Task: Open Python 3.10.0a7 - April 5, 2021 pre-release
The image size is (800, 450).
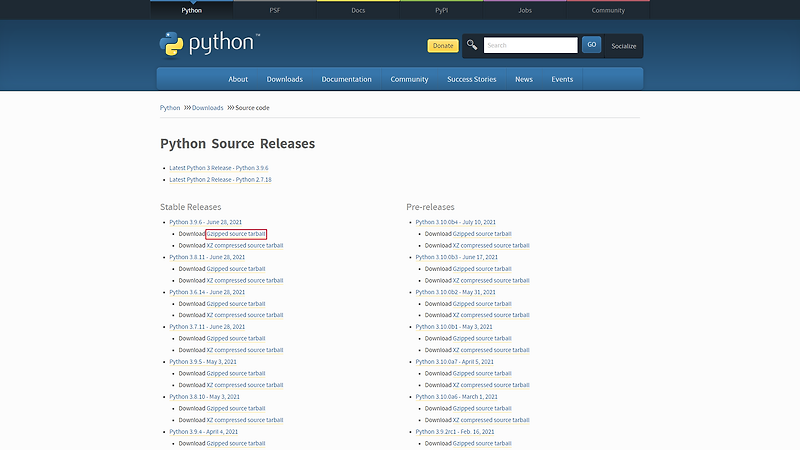Action: point(455,362)
